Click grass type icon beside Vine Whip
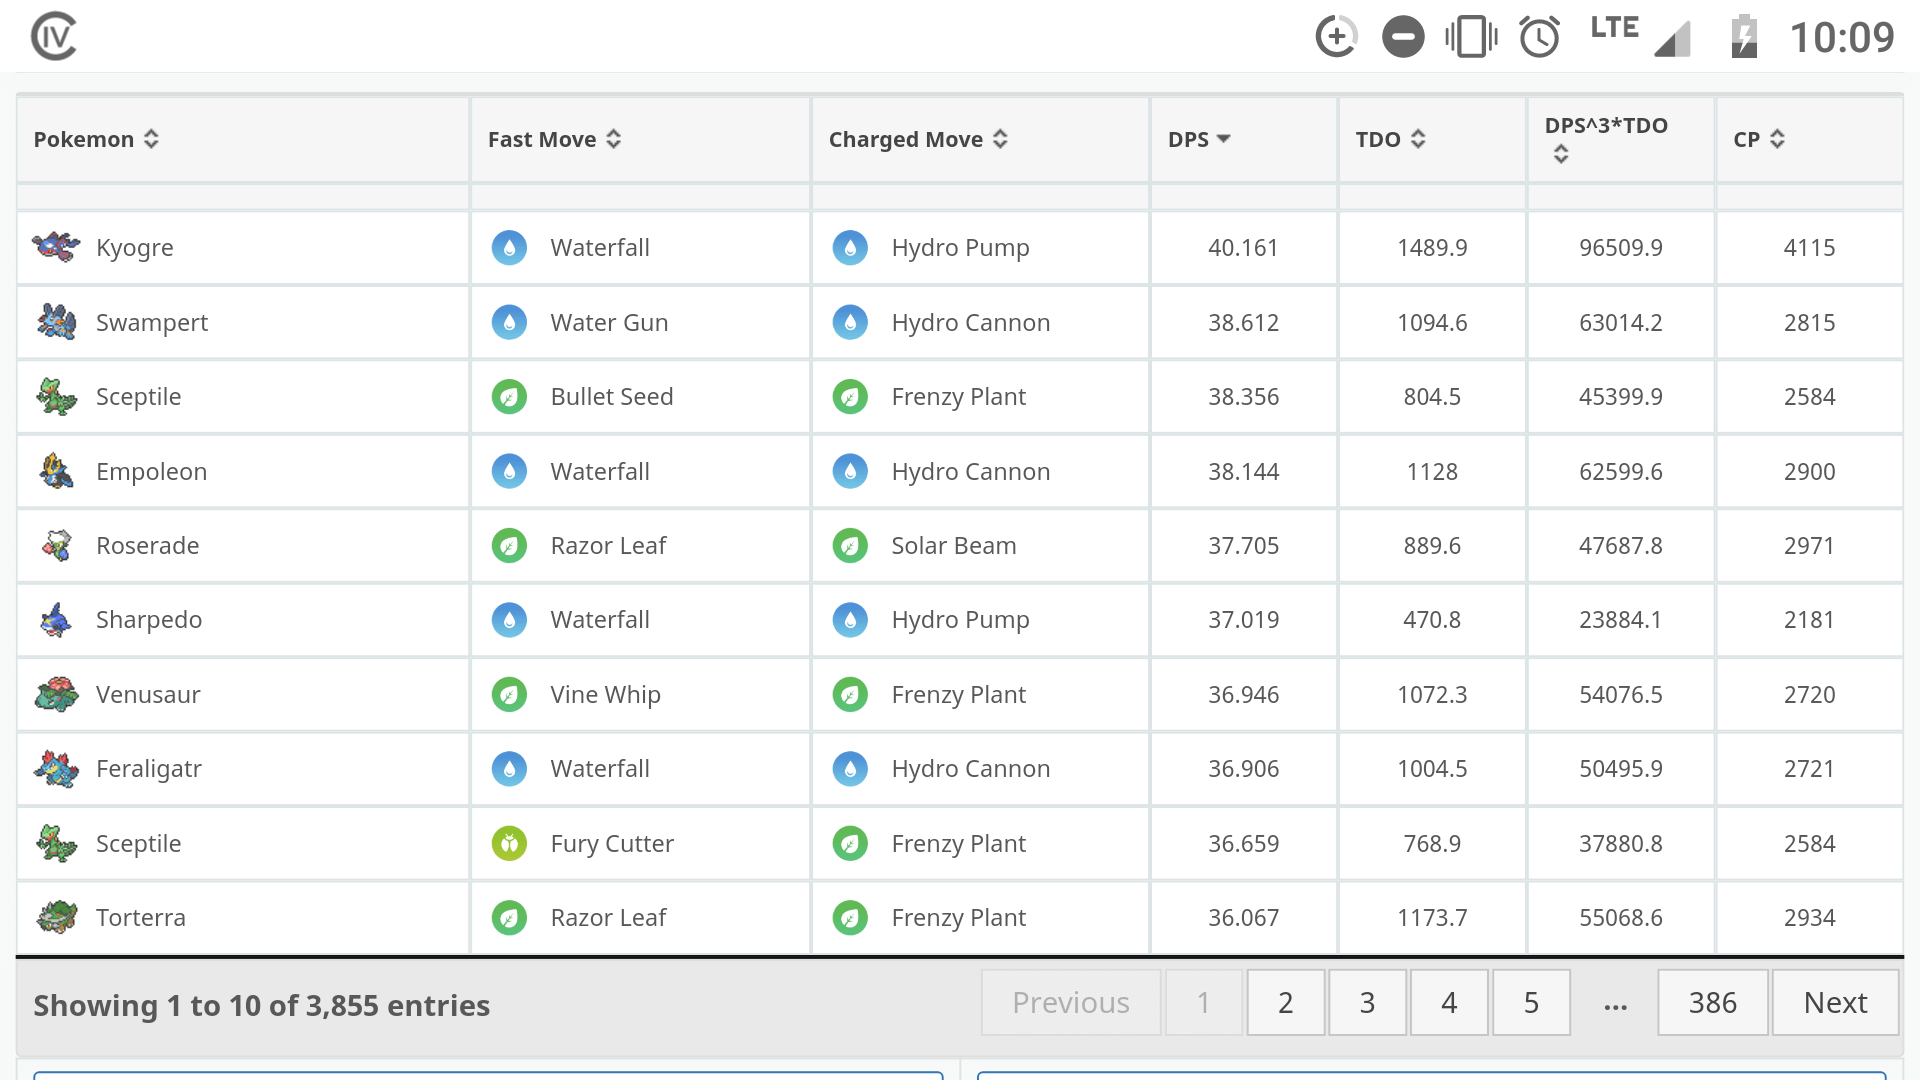This screenshot has height=1080, width=1920. click(x=509, y=694)
